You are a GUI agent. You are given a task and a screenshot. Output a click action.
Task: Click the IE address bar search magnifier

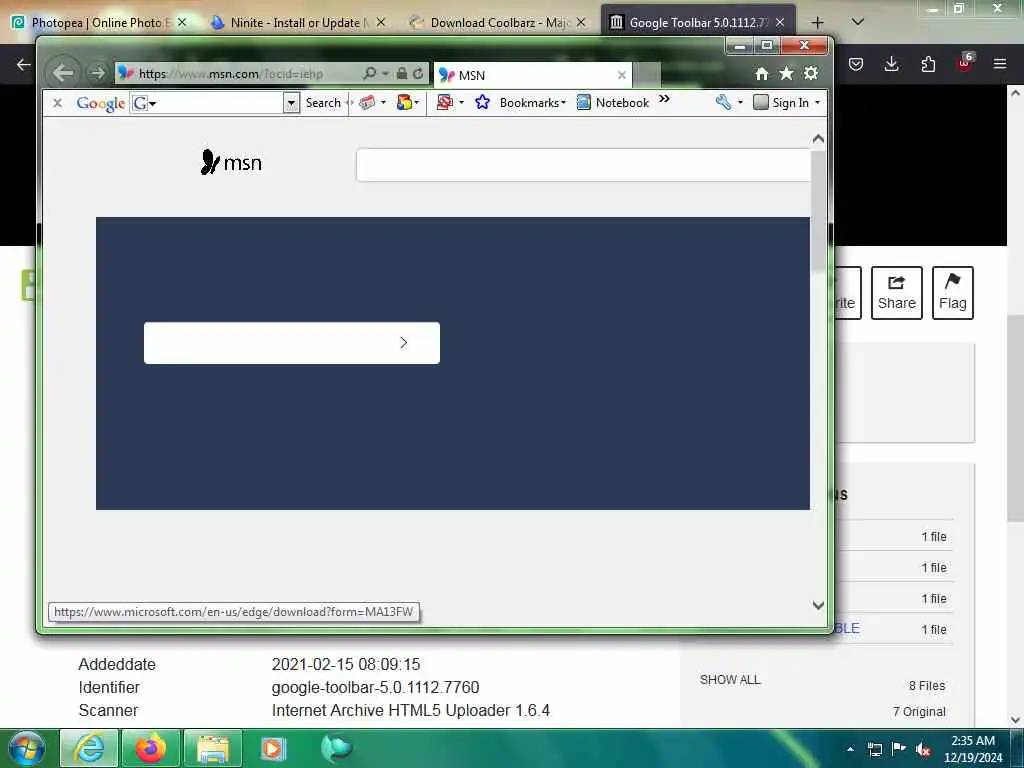click(x=370, y=73)
